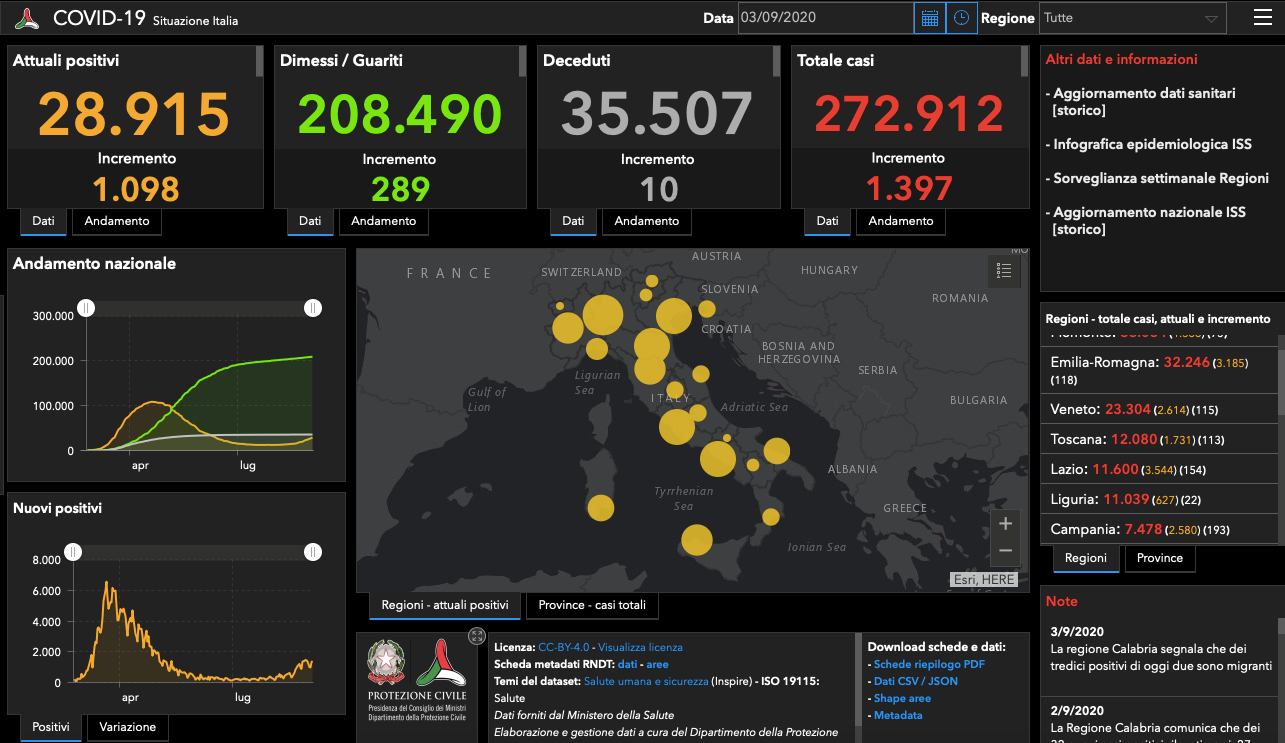Open the Regione dropdown showing Tutte
The image size is (1285, 743).
(1132, 18)
